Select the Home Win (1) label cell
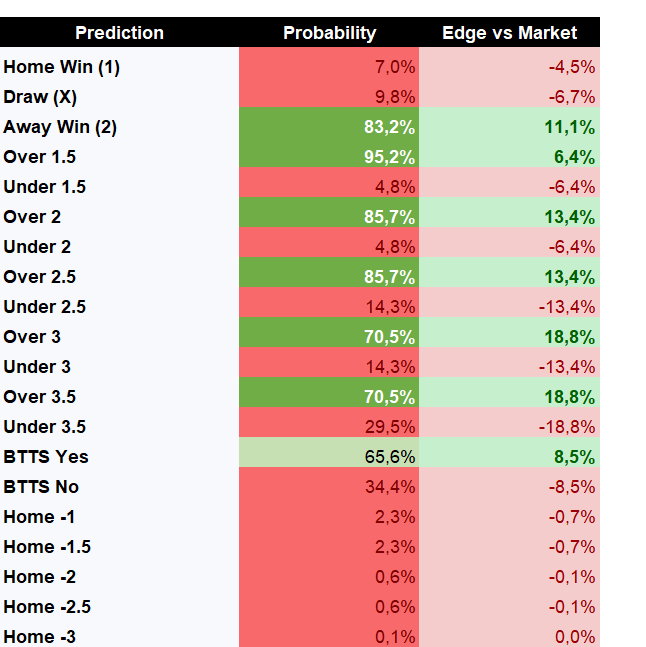 pyautogui.click(x=119, y=67)
